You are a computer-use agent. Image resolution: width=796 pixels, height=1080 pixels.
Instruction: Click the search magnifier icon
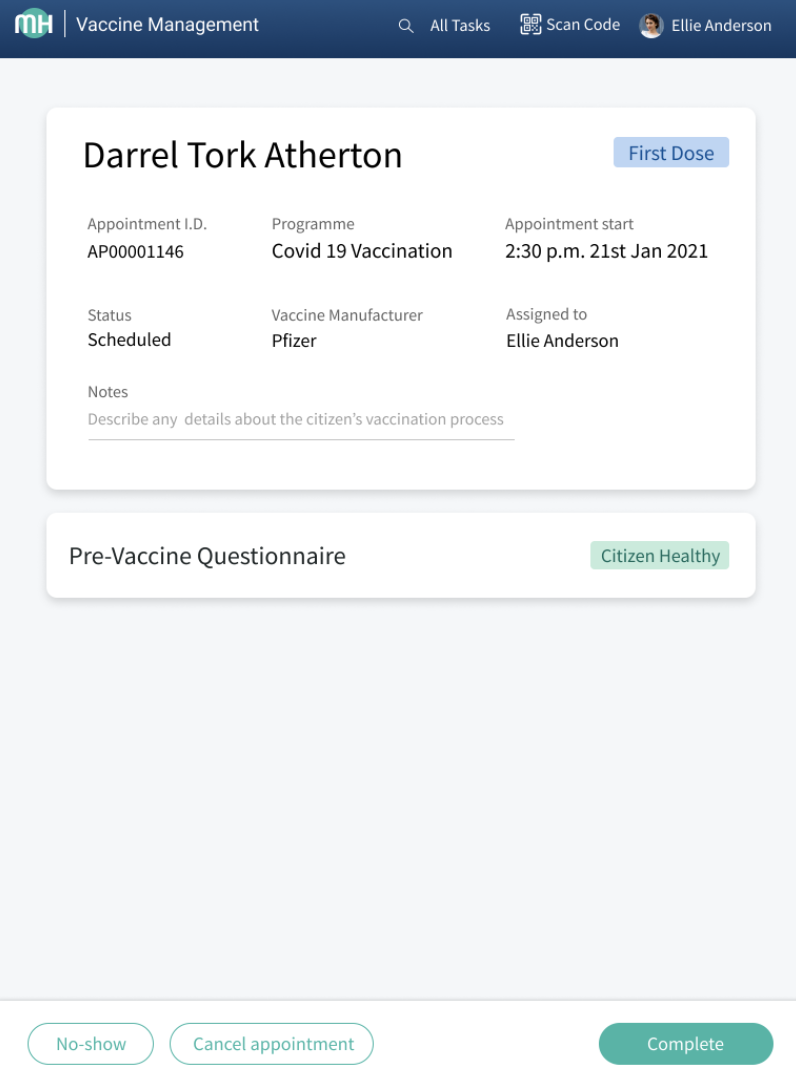tap(405, 26)
